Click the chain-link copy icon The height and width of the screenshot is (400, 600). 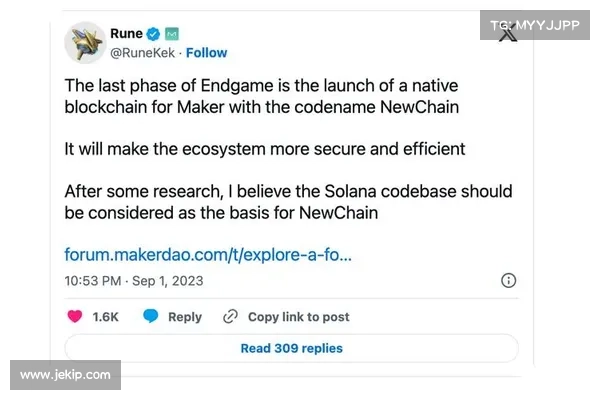230,316
